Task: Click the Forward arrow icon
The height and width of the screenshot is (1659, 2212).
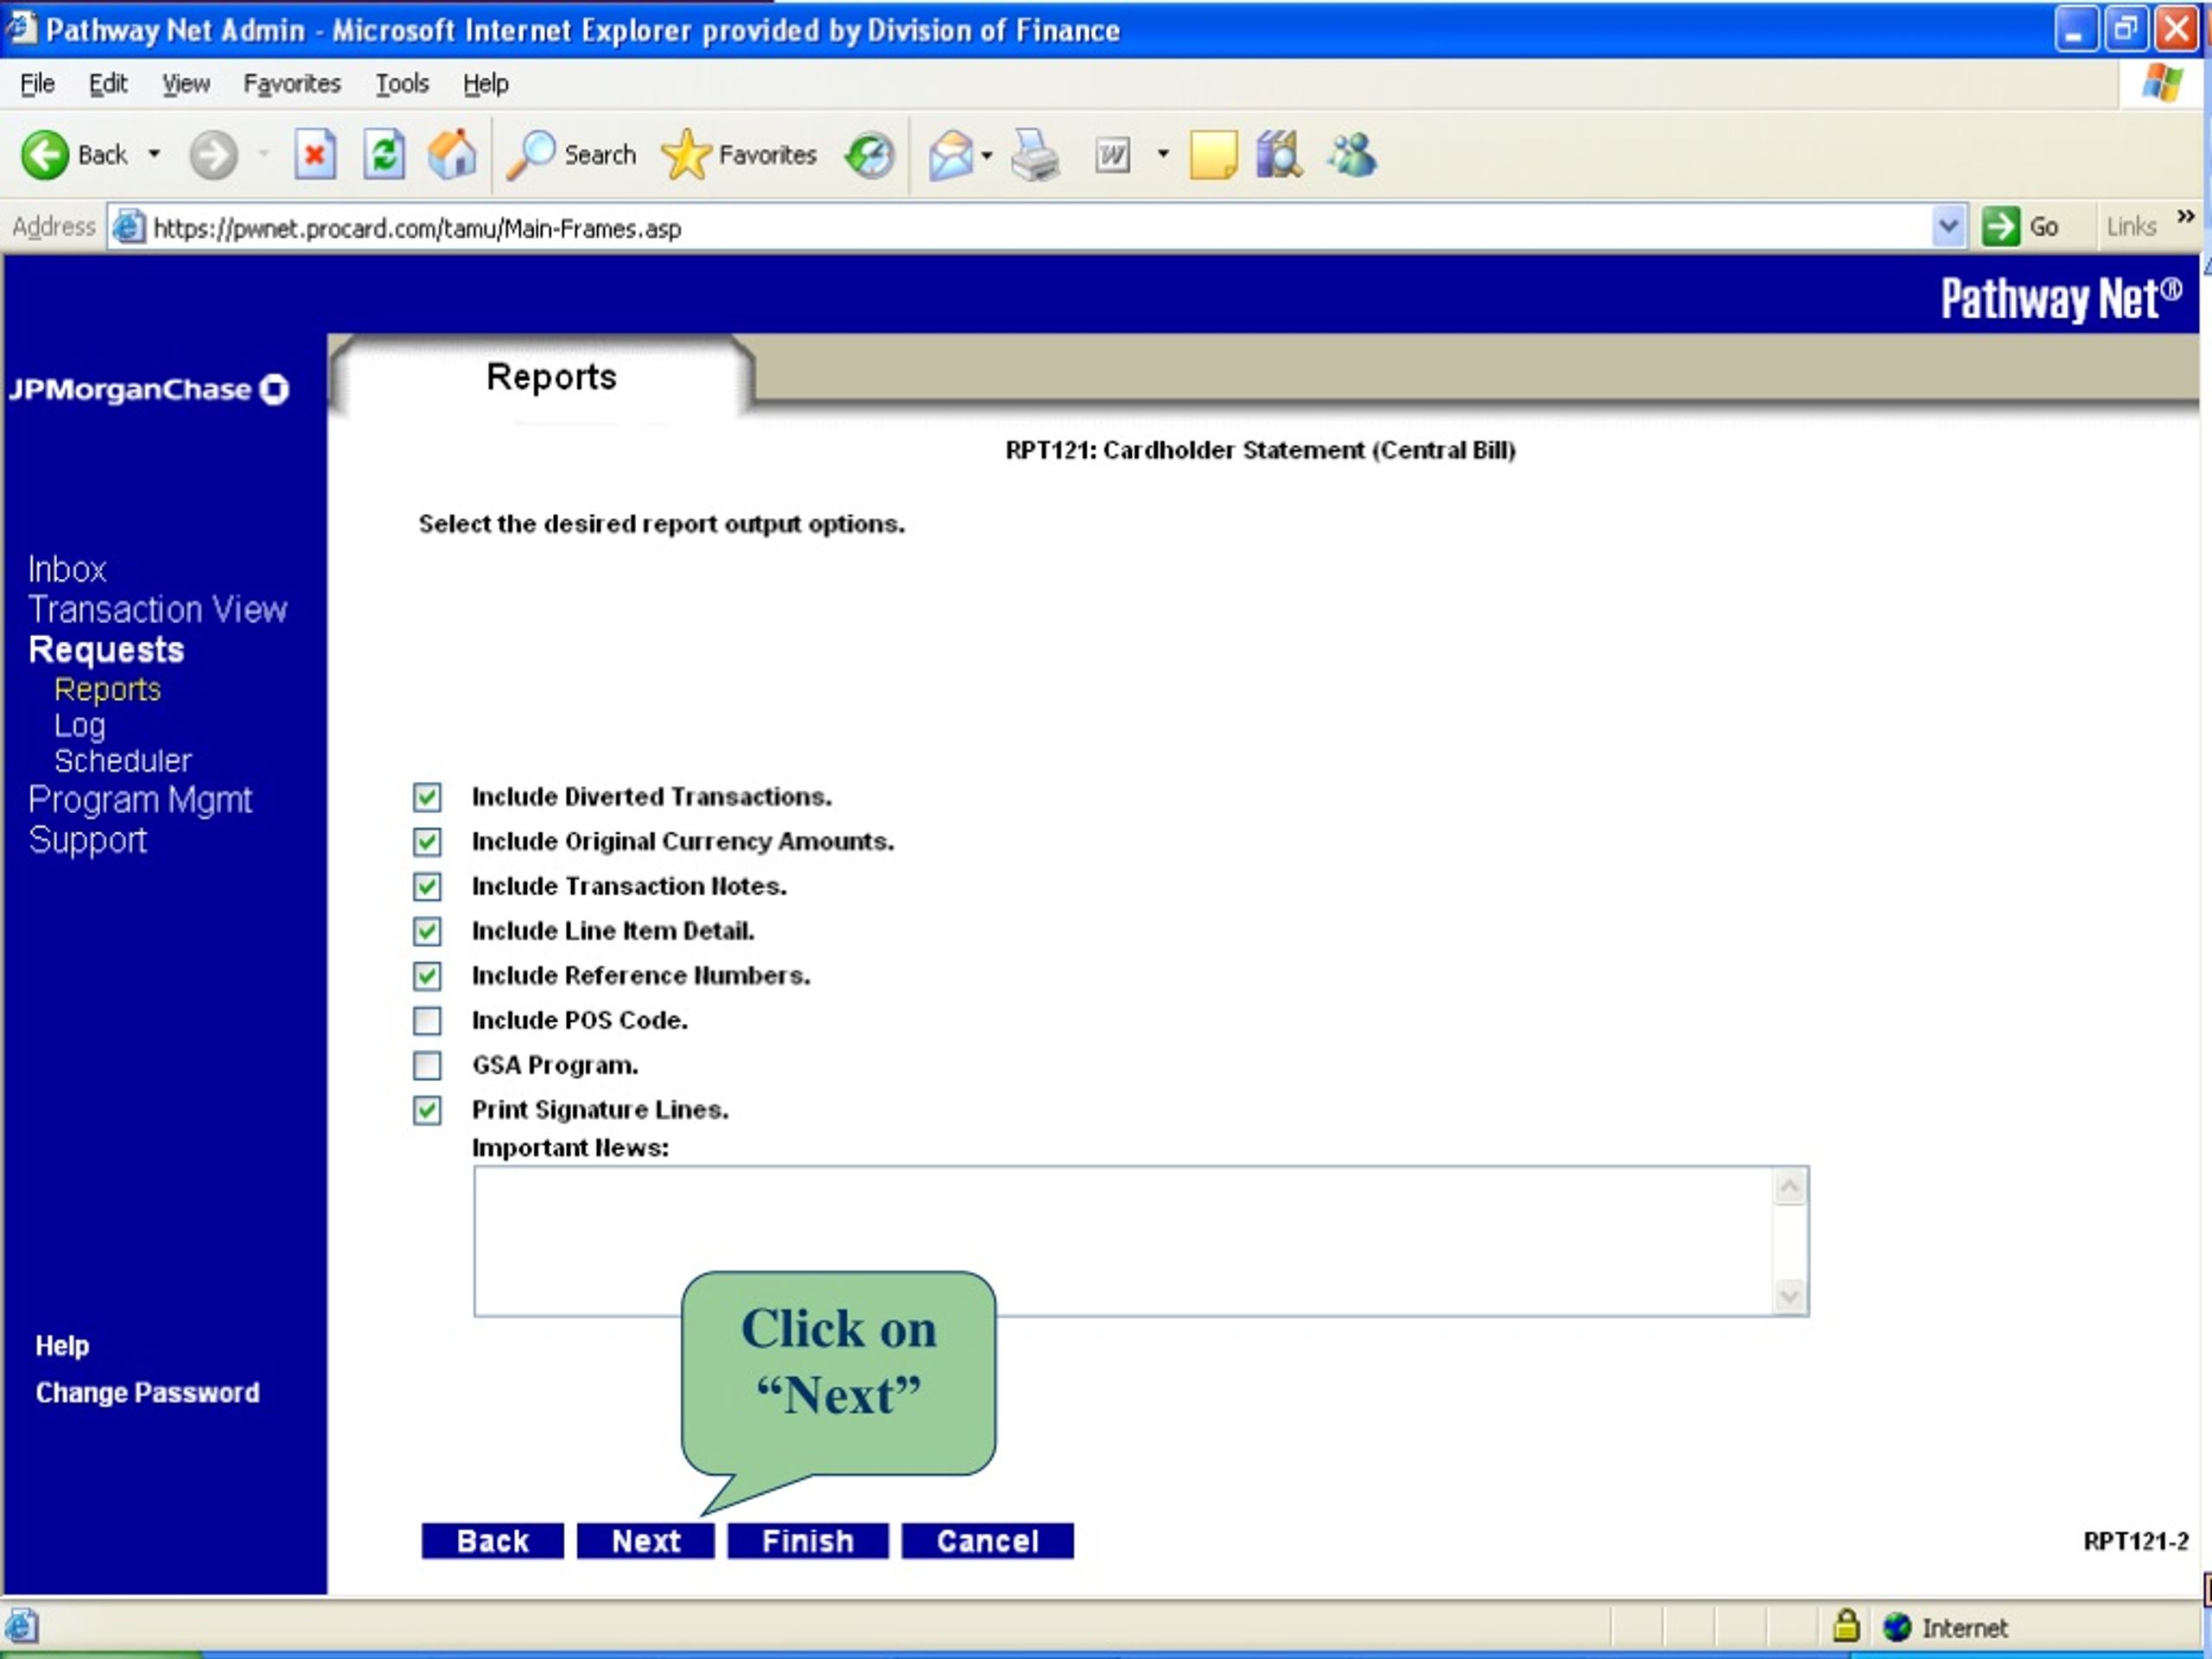Action: pos(213,155)
